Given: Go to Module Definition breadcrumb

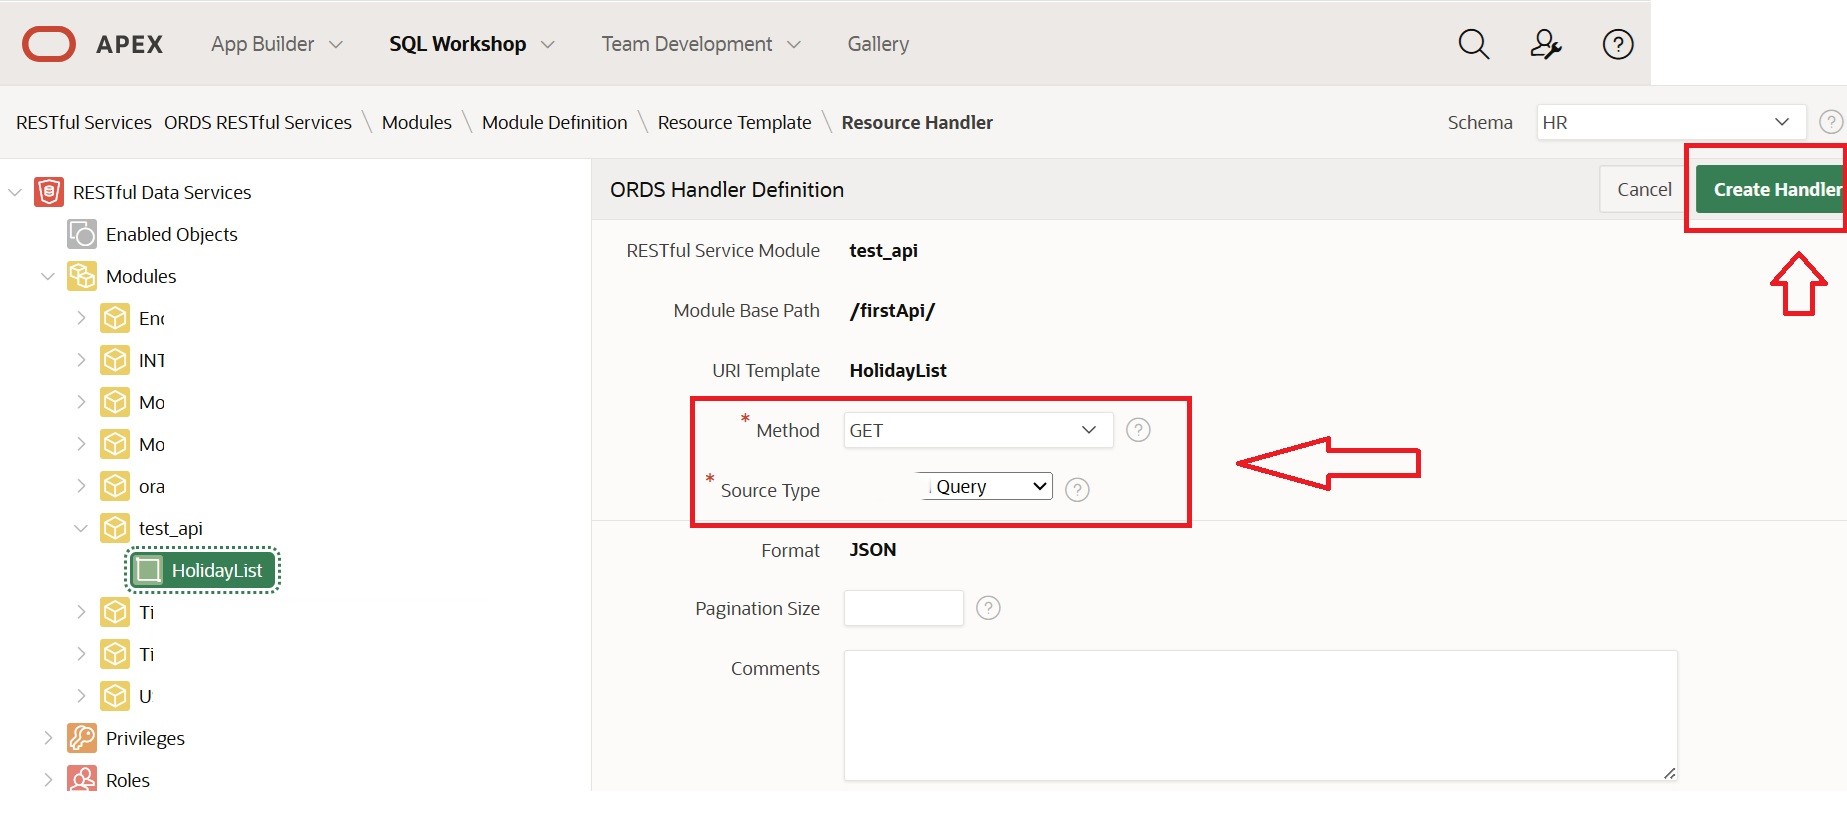Looking at the screenshot, I should point(555,122).
